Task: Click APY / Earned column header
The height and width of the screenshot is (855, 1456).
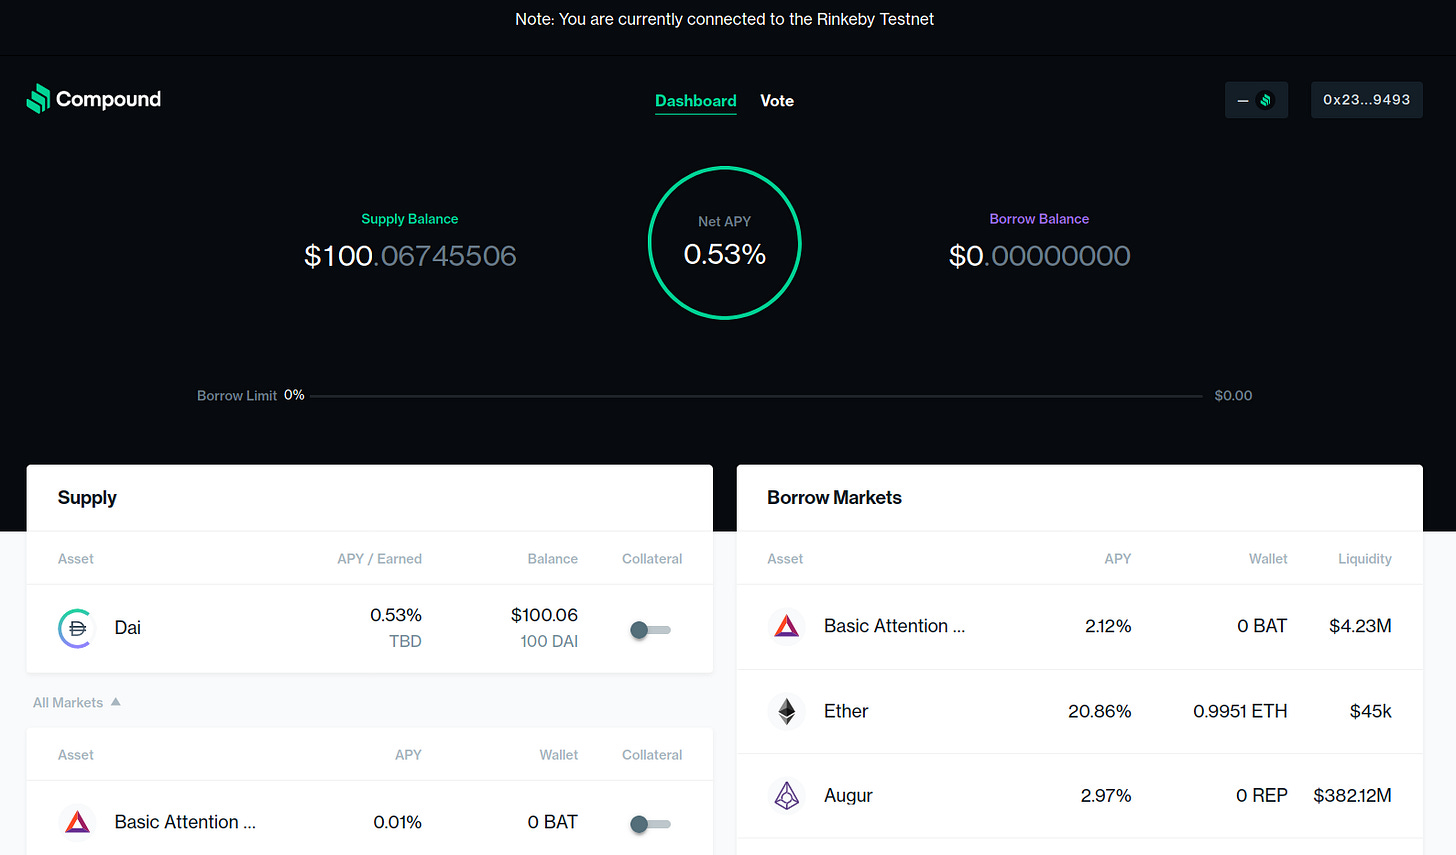Action: pos(379,559)
